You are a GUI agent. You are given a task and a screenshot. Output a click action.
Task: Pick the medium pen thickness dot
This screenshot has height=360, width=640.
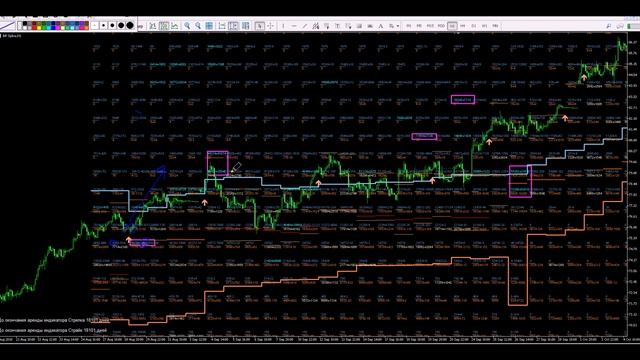[x=112, y=25]
